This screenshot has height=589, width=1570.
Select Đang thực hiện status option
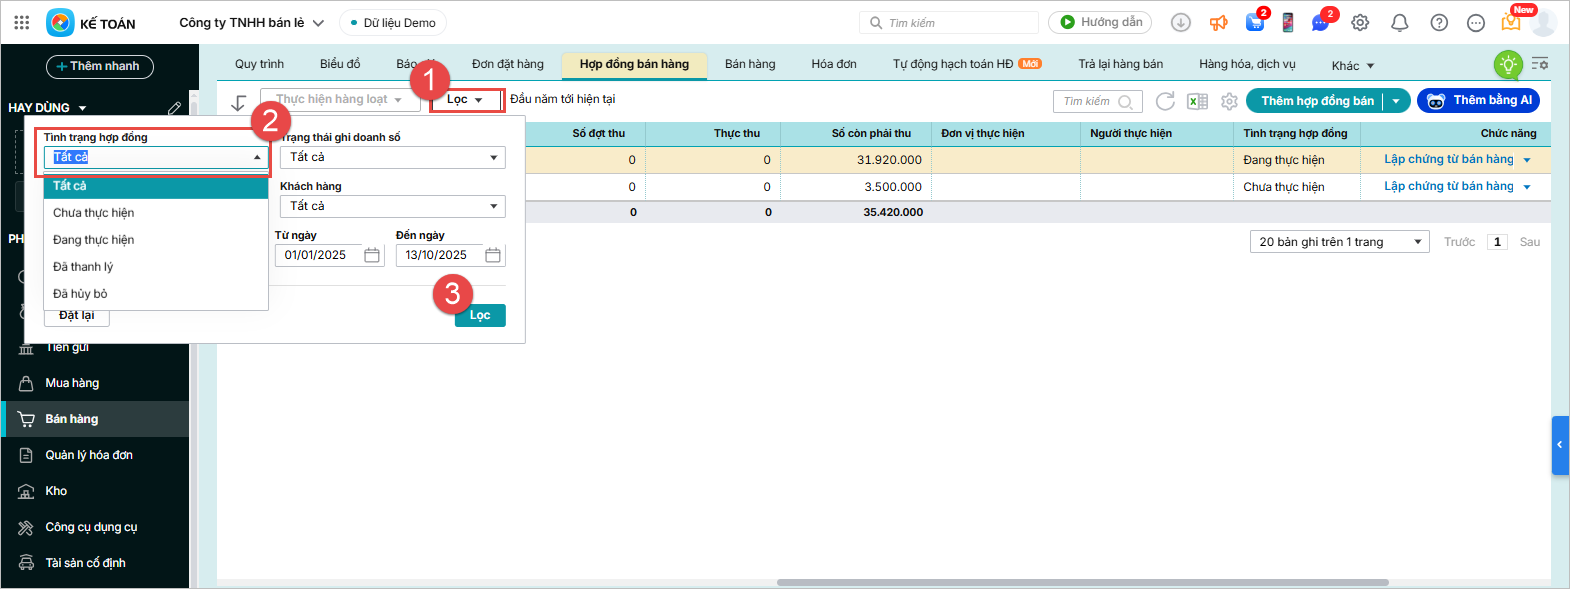(x=94, y=240)
